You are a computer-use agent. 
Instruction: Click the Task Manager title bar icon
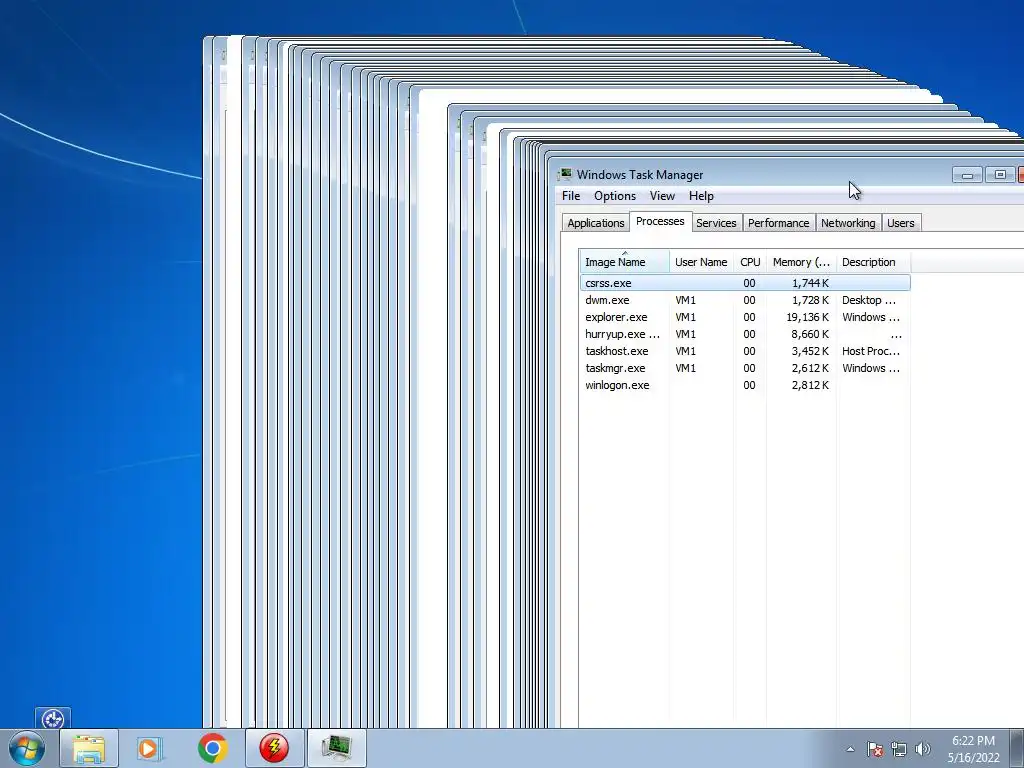[565, 174]
